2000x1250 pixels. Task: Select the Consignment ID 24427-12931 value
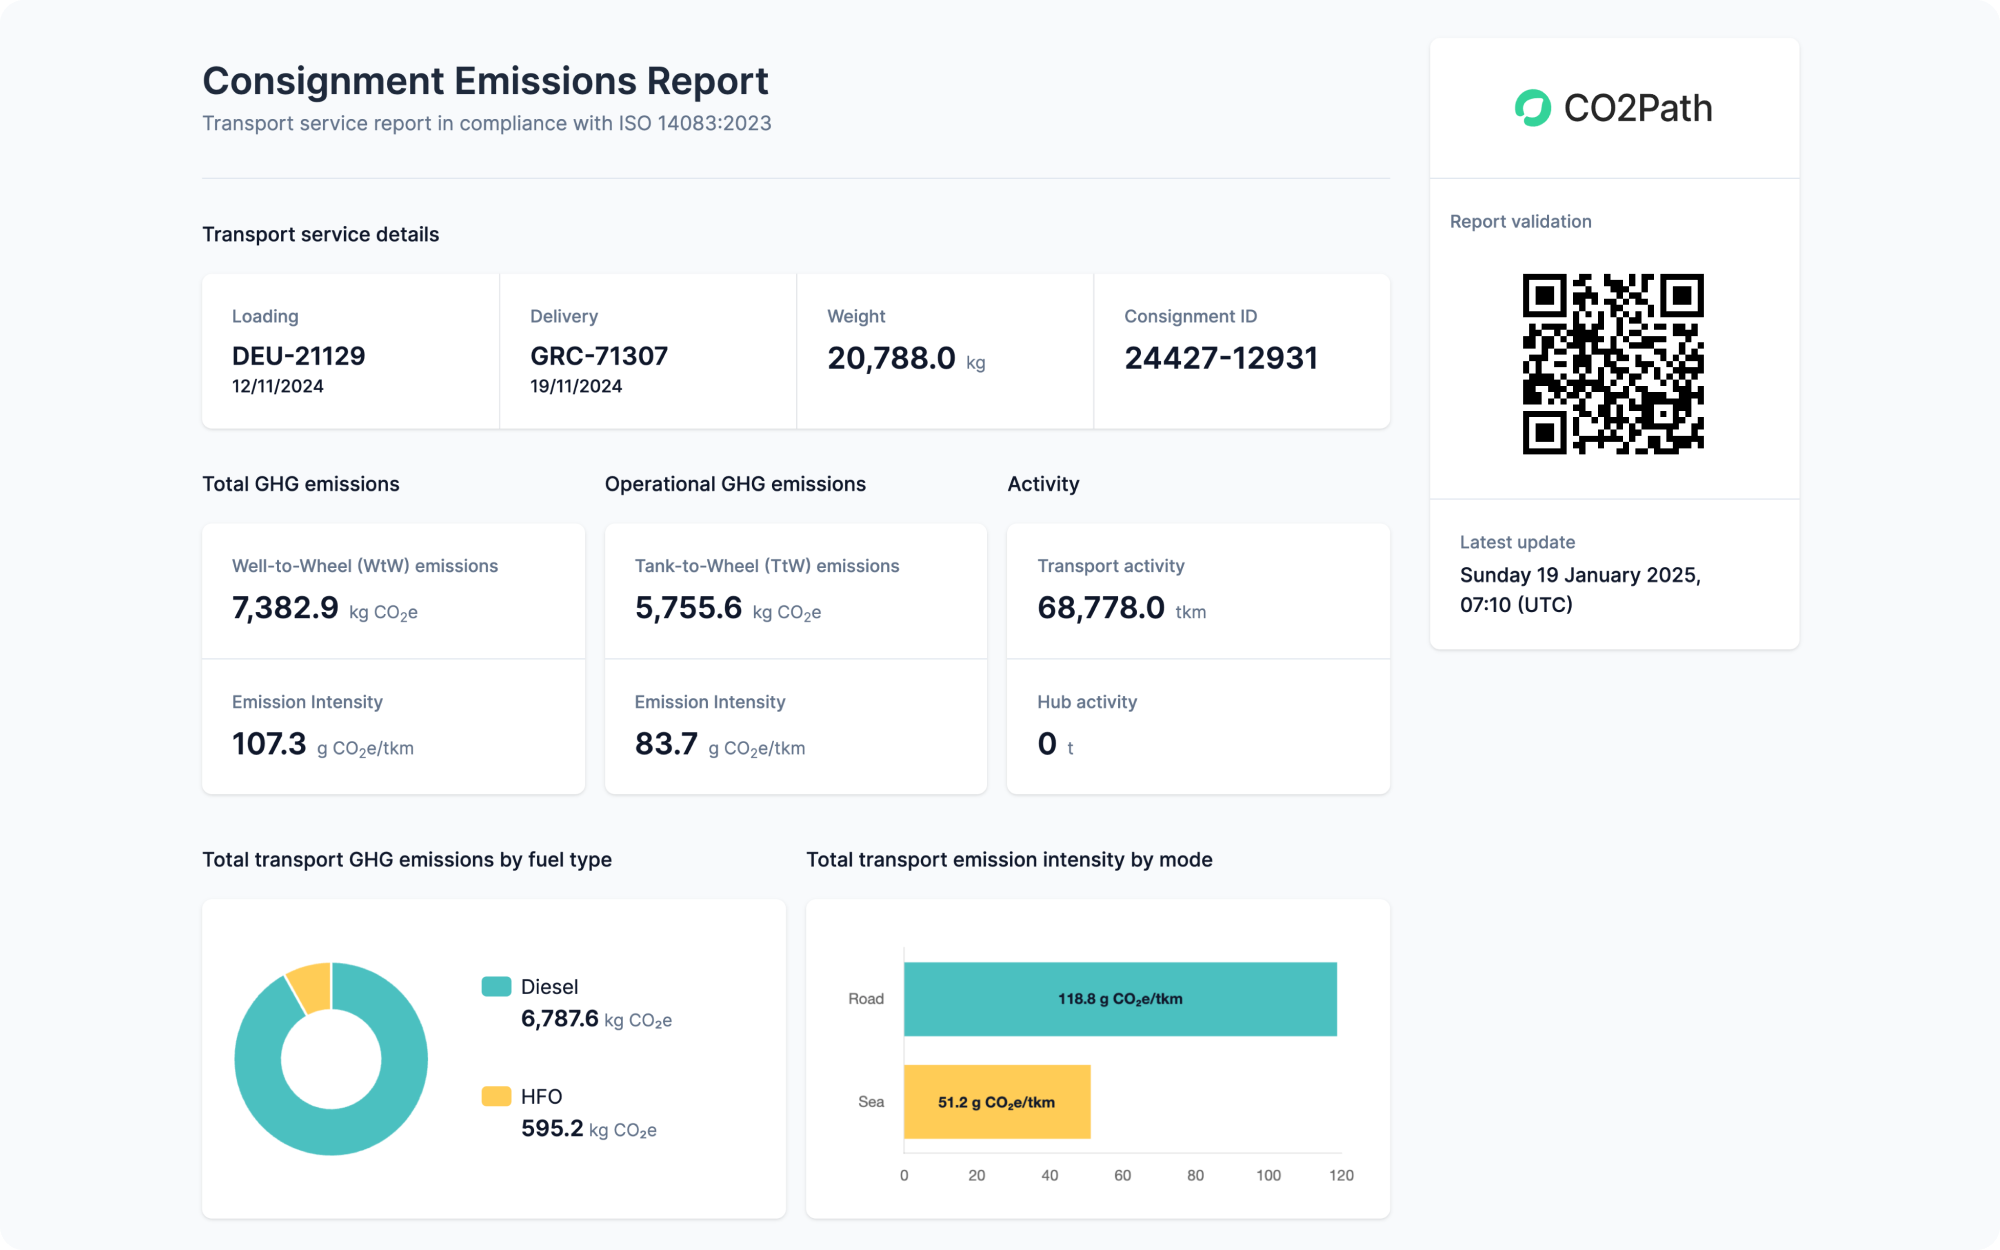1221,358
